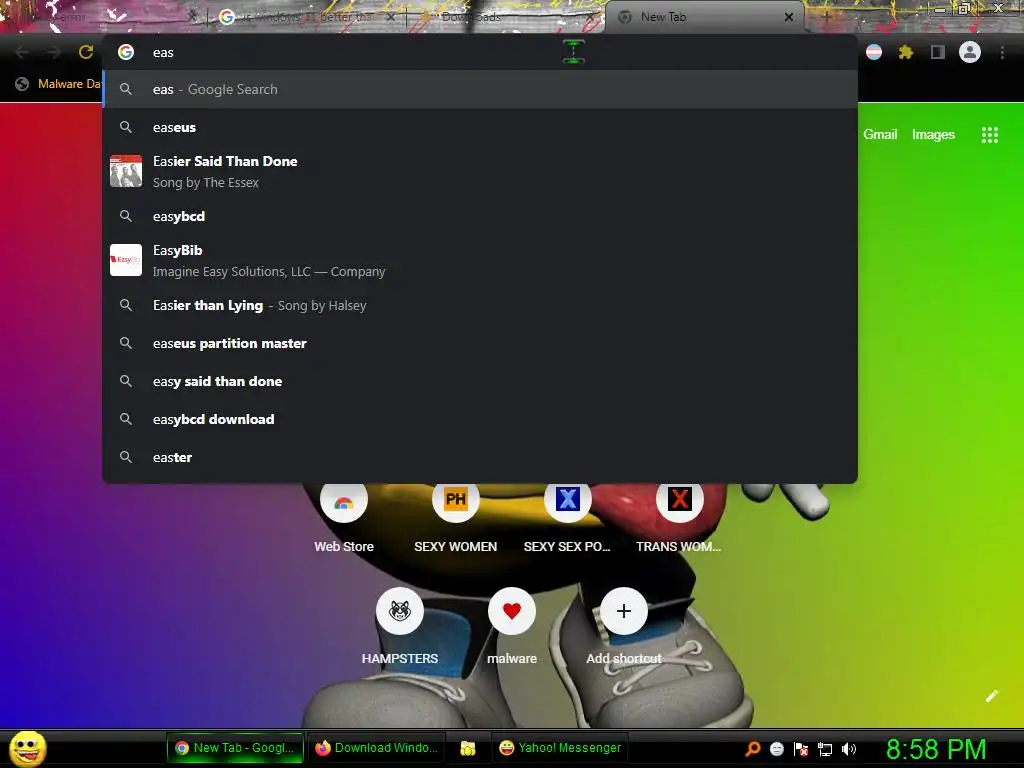Image resolution: width=1024 pixels, height=768 pixels.
Task: Select the 'easybcd' suggestion
Action: click(480, 216)
